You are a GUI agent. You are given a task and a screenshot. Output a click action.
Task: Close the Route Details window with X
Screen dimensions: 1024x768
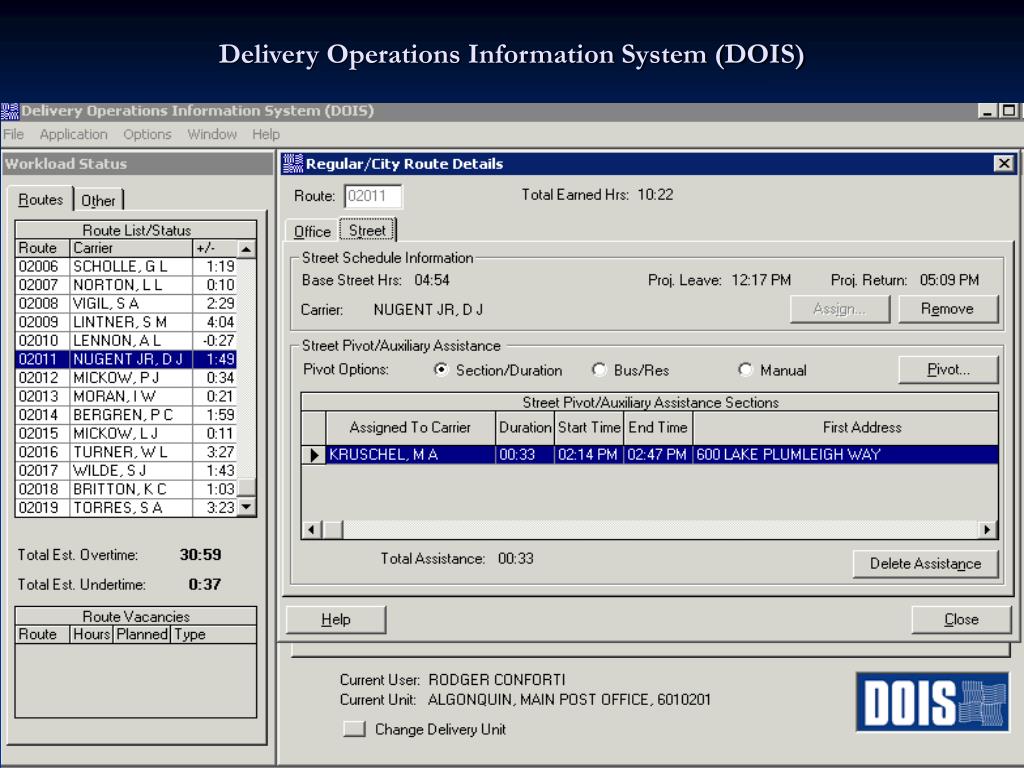coord(1004,163)
